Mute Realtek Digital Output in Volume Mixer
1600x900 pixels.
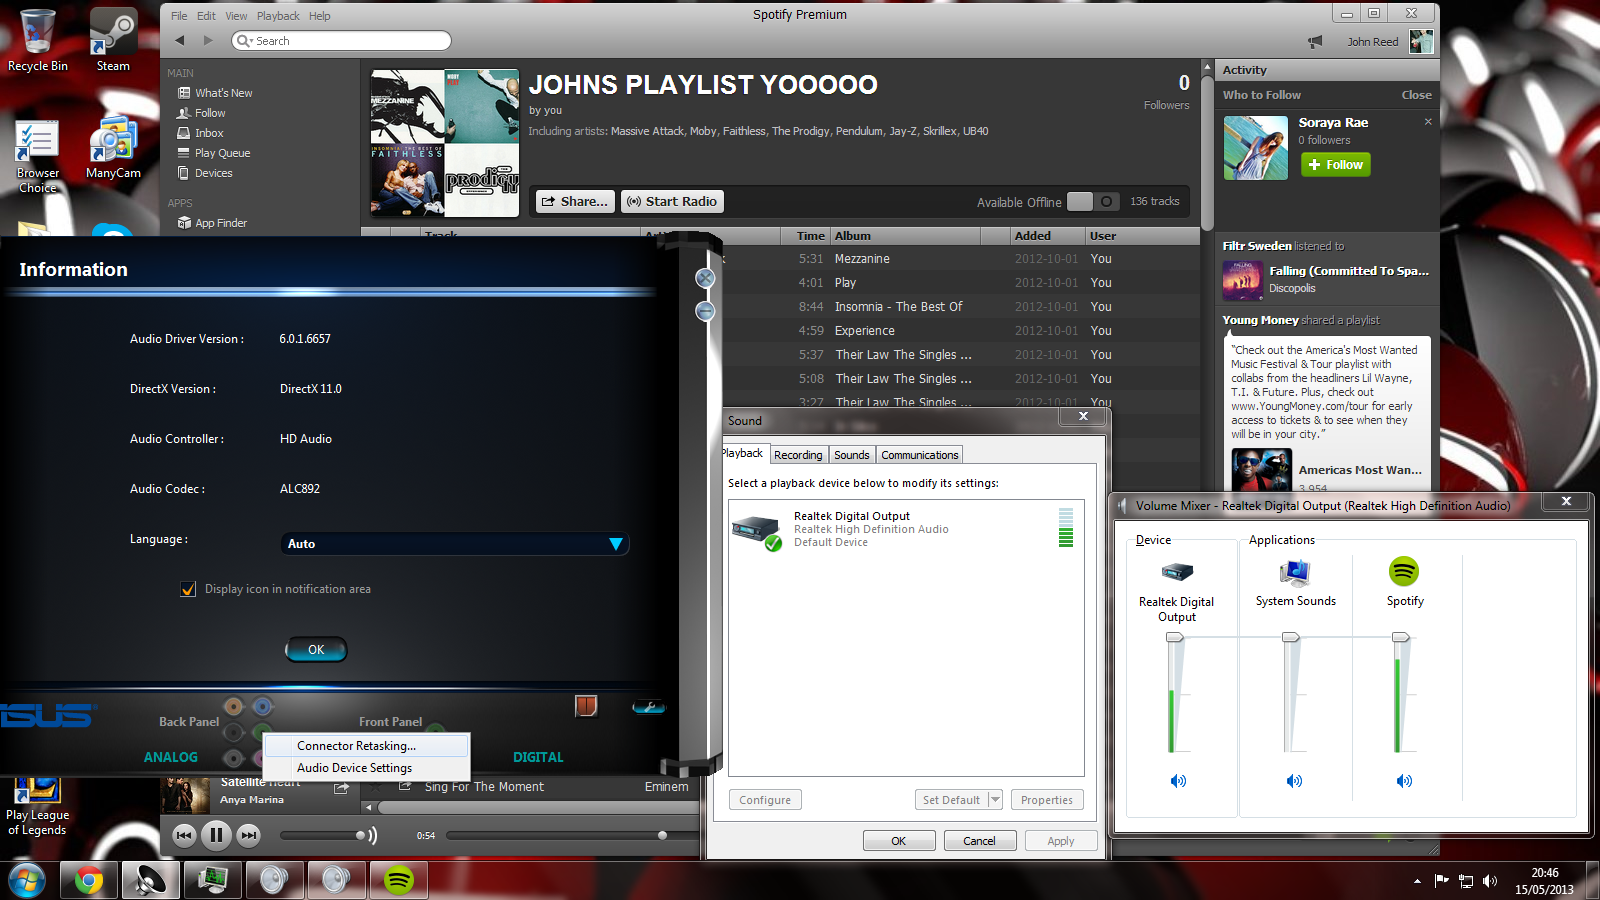tap(1178, 781)
